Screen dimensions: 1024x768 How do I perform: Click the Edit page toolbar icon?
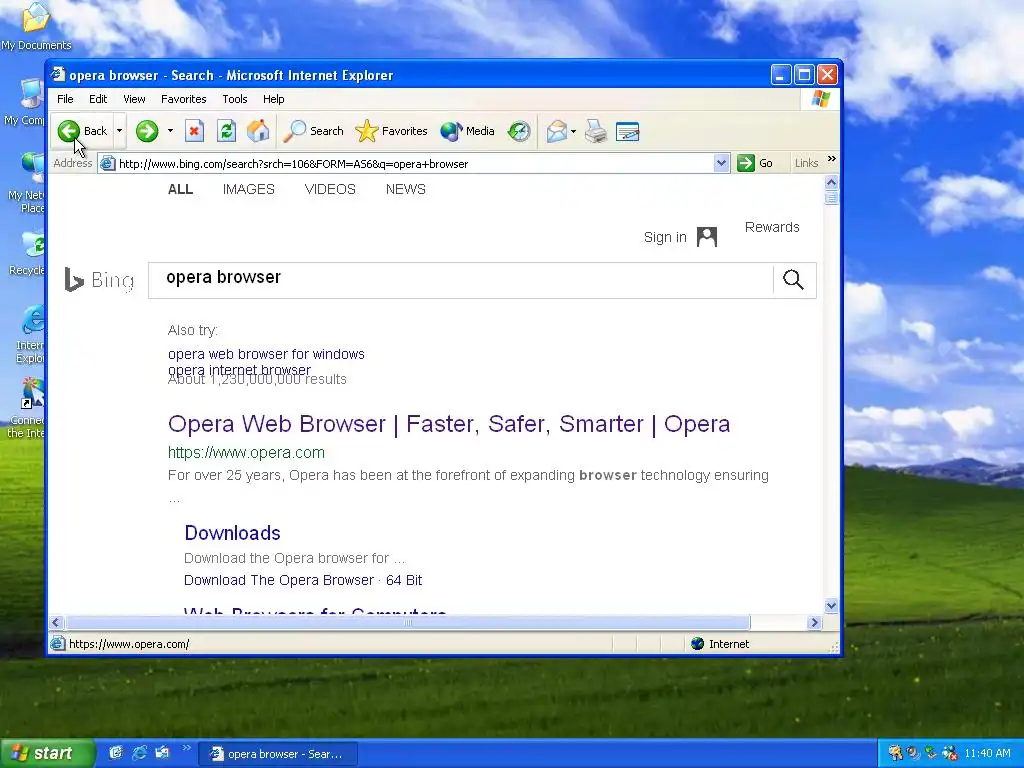click(628, 131)
